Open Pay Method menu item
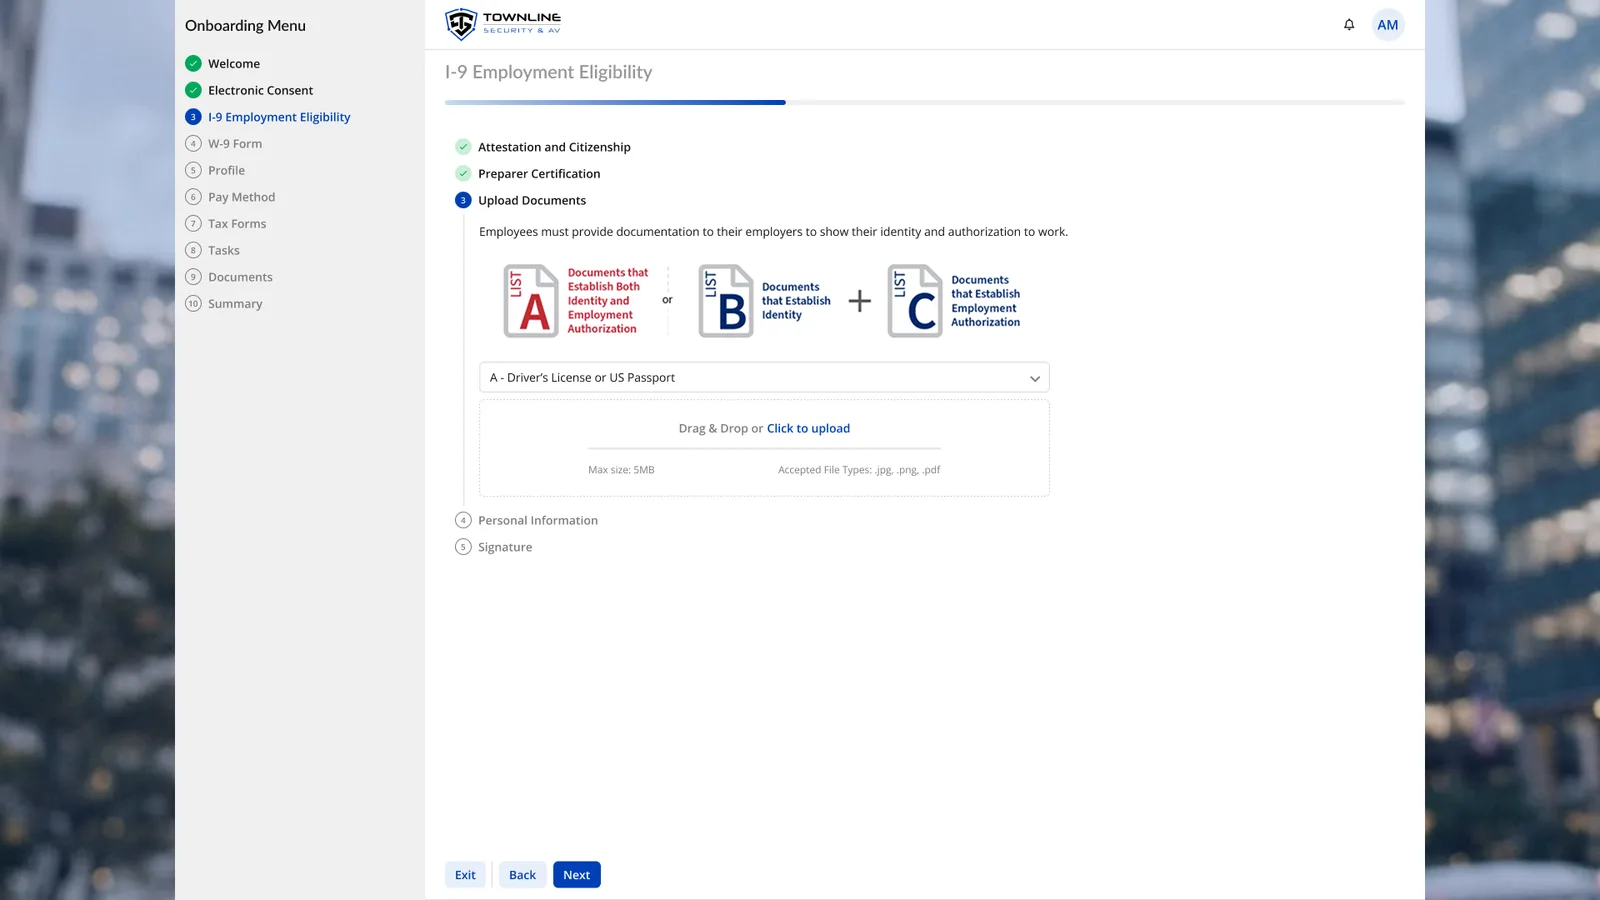The width and height of the screenshot is (1600, 900). pyautogui.click(x=241, y=197)
